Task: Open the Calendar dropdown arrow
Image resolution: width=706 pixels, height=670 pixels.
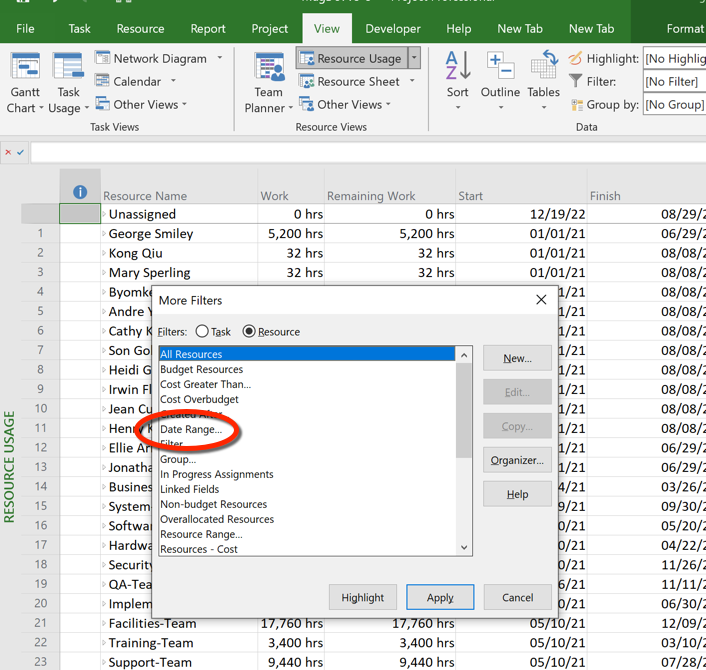Action: (173, 81)
